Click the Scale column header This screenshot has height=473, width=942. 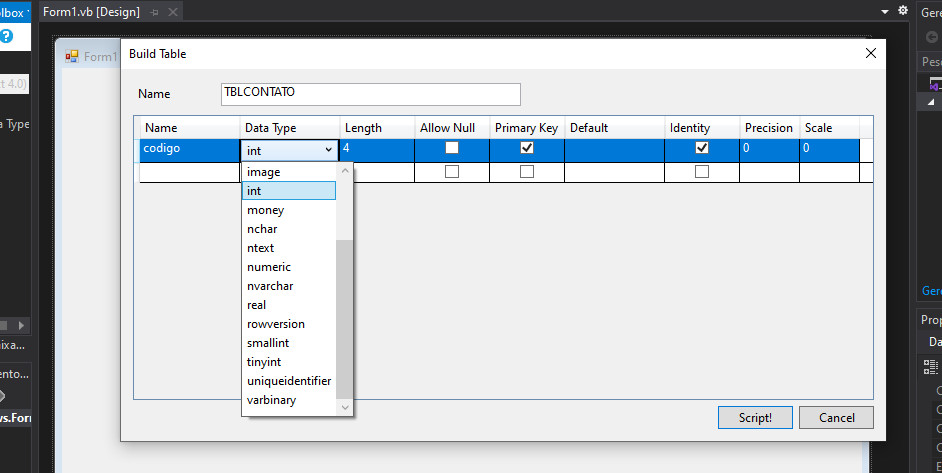(x=830, y=128)
